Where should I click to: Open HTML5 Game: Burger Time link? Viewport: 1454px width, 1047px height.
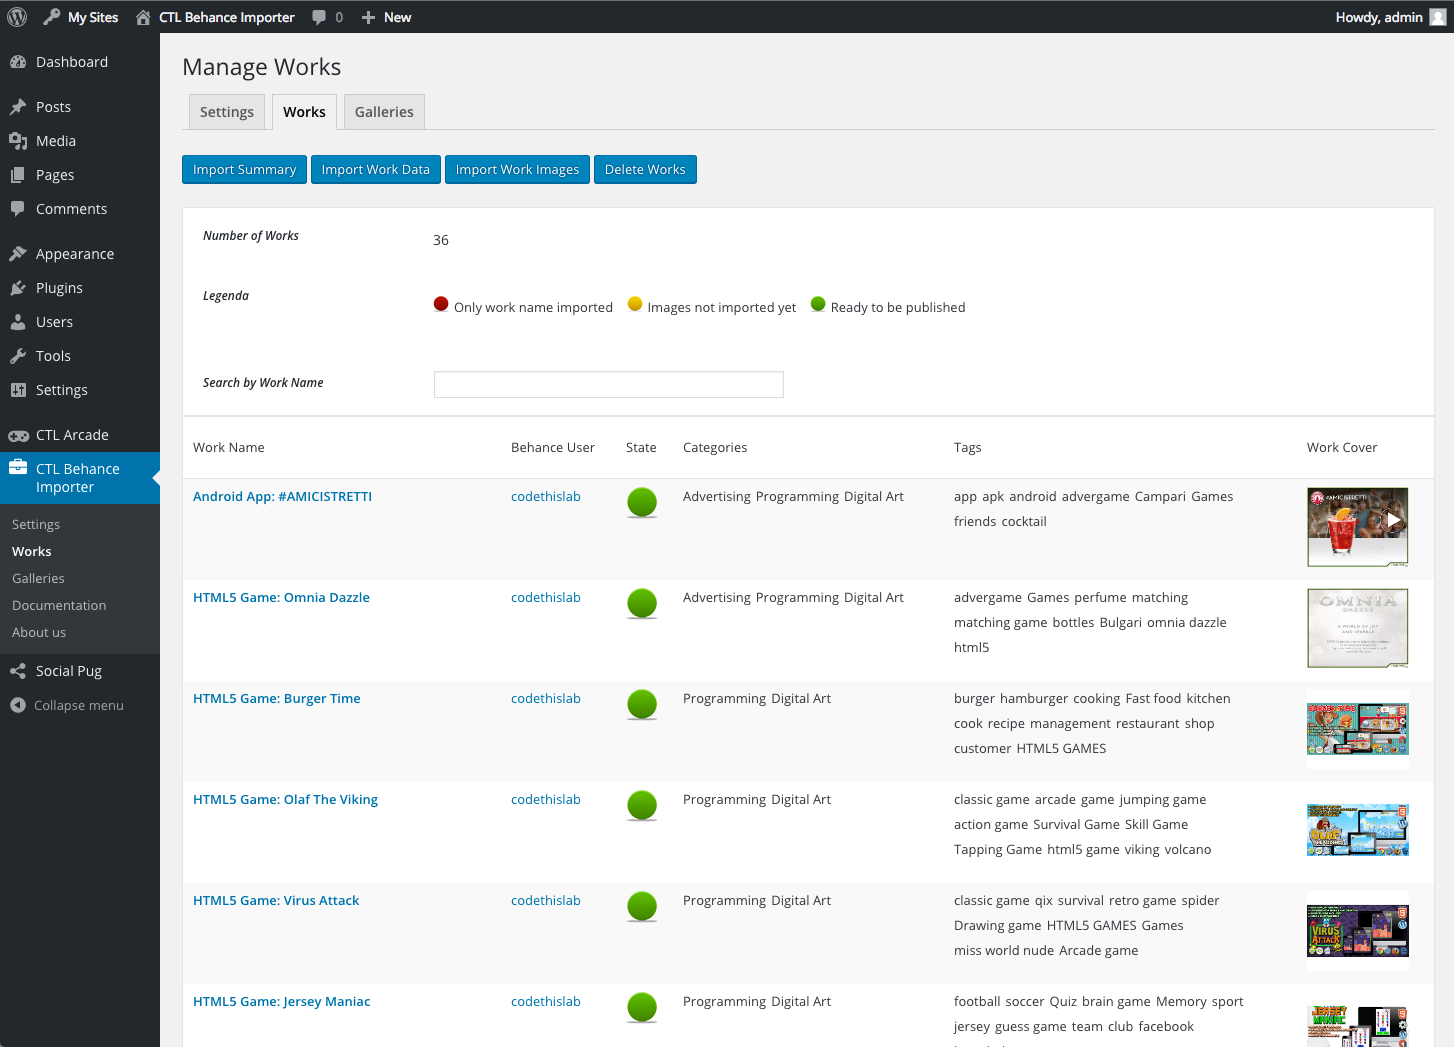coord(276,699)
